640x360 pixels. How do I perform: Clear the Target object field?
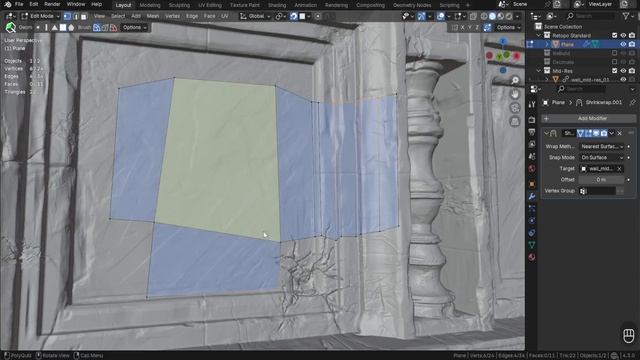620,169
